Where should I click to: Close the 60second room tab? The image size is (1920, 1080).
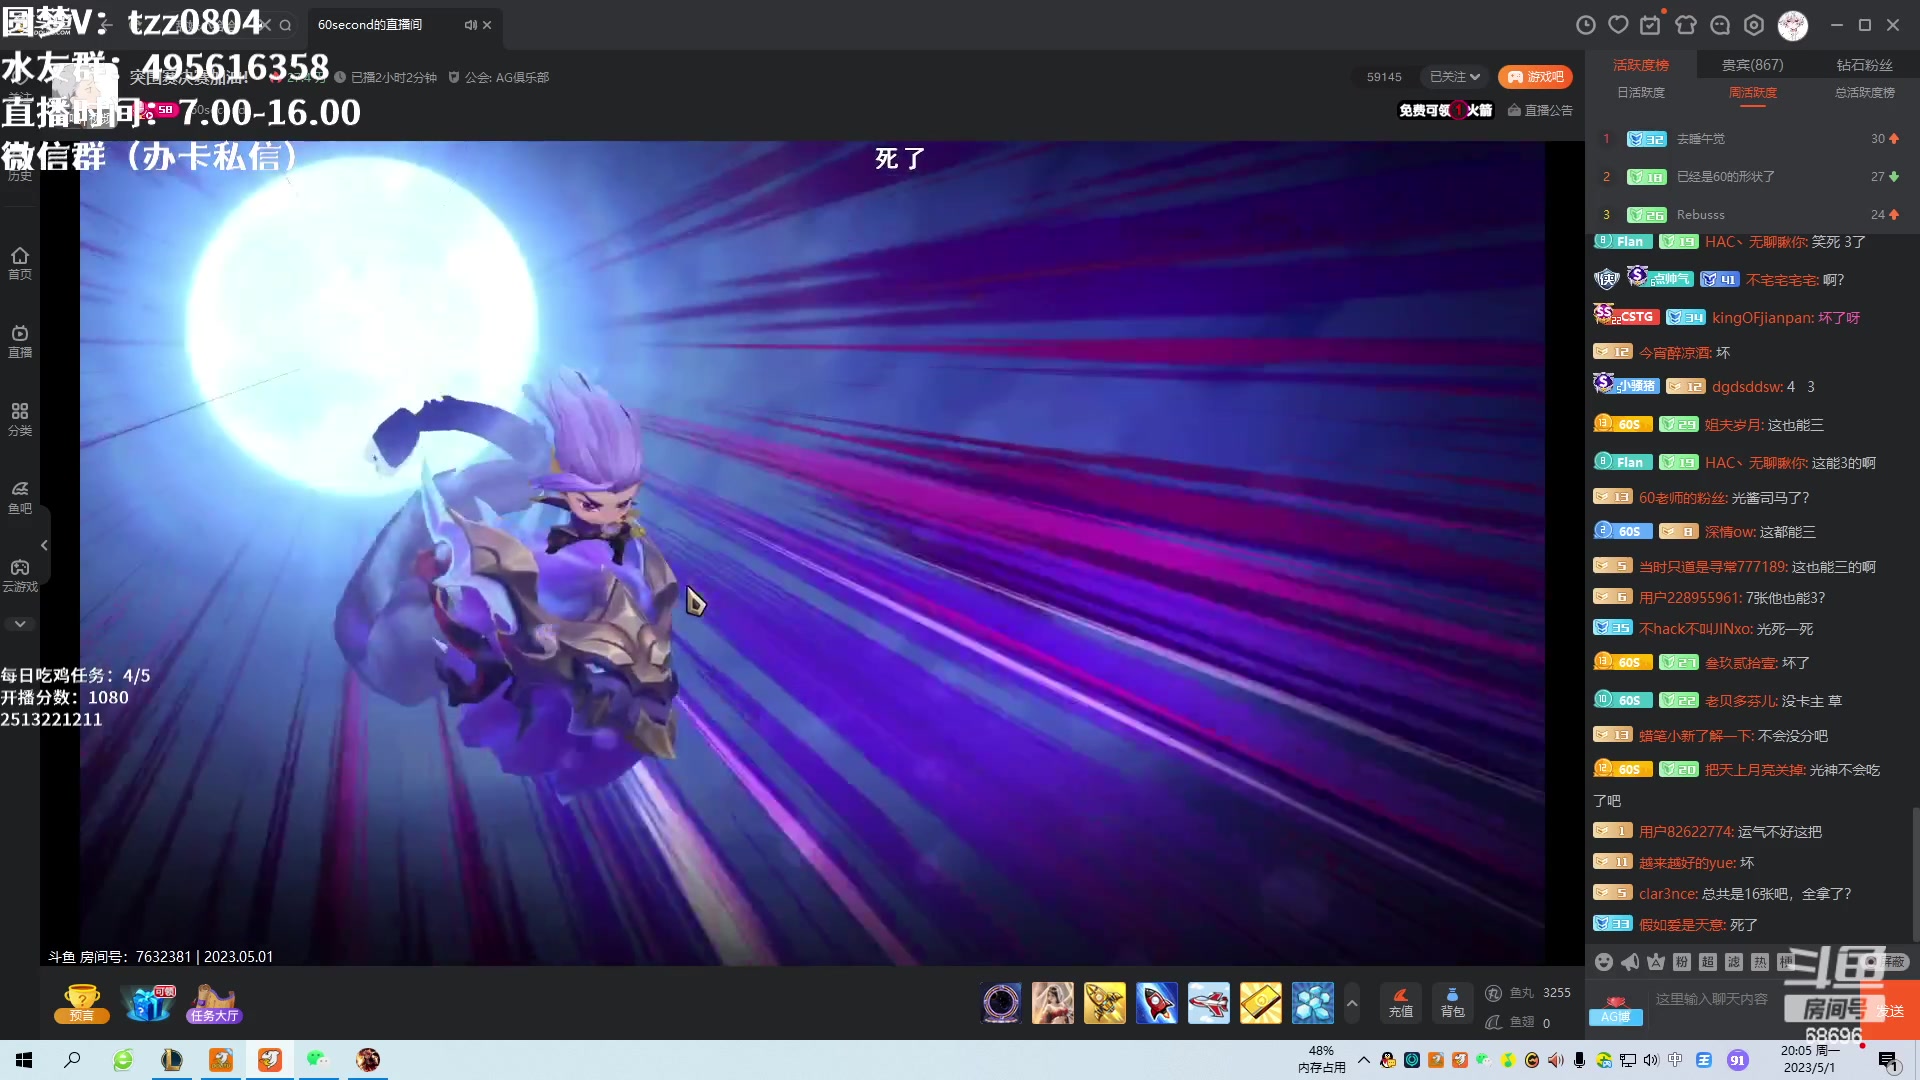tap(487, 25)
